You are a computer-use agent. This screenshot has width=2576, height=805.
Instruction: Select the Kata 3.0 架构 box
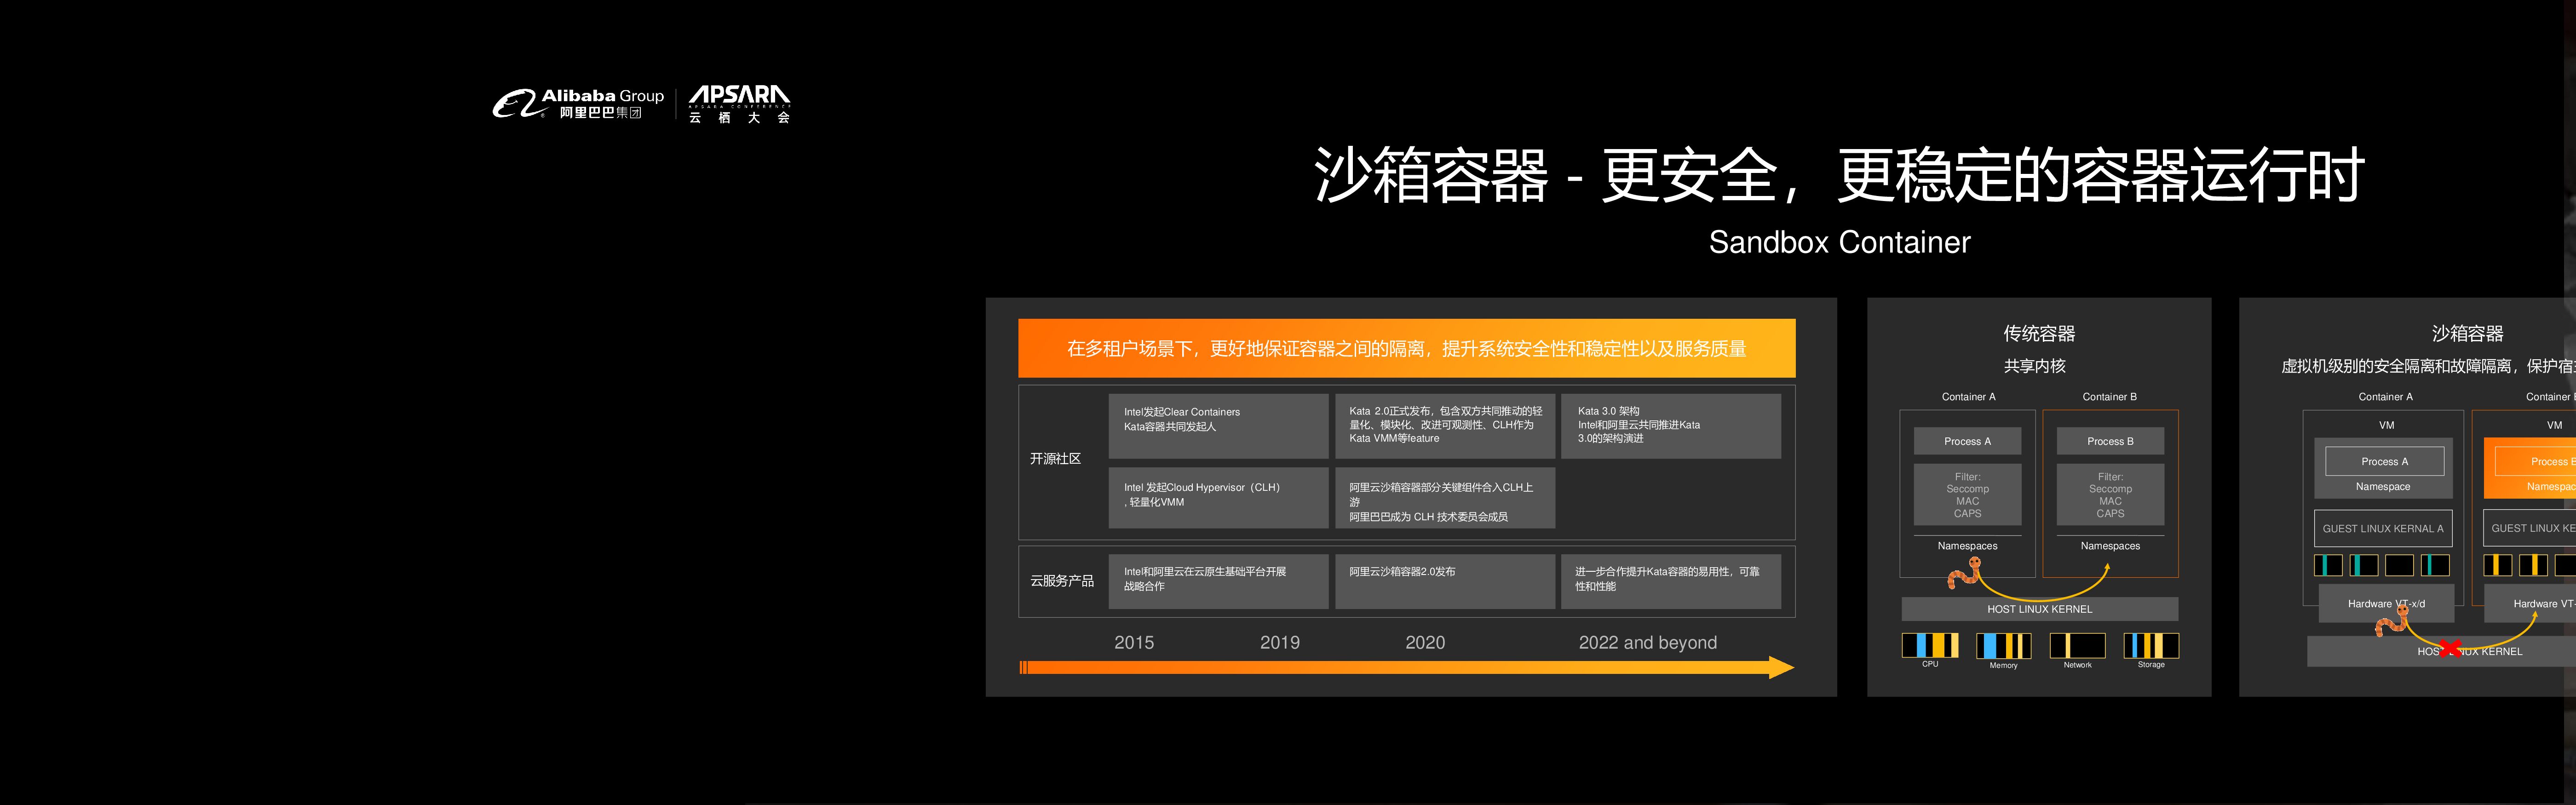click(1671, 426)
